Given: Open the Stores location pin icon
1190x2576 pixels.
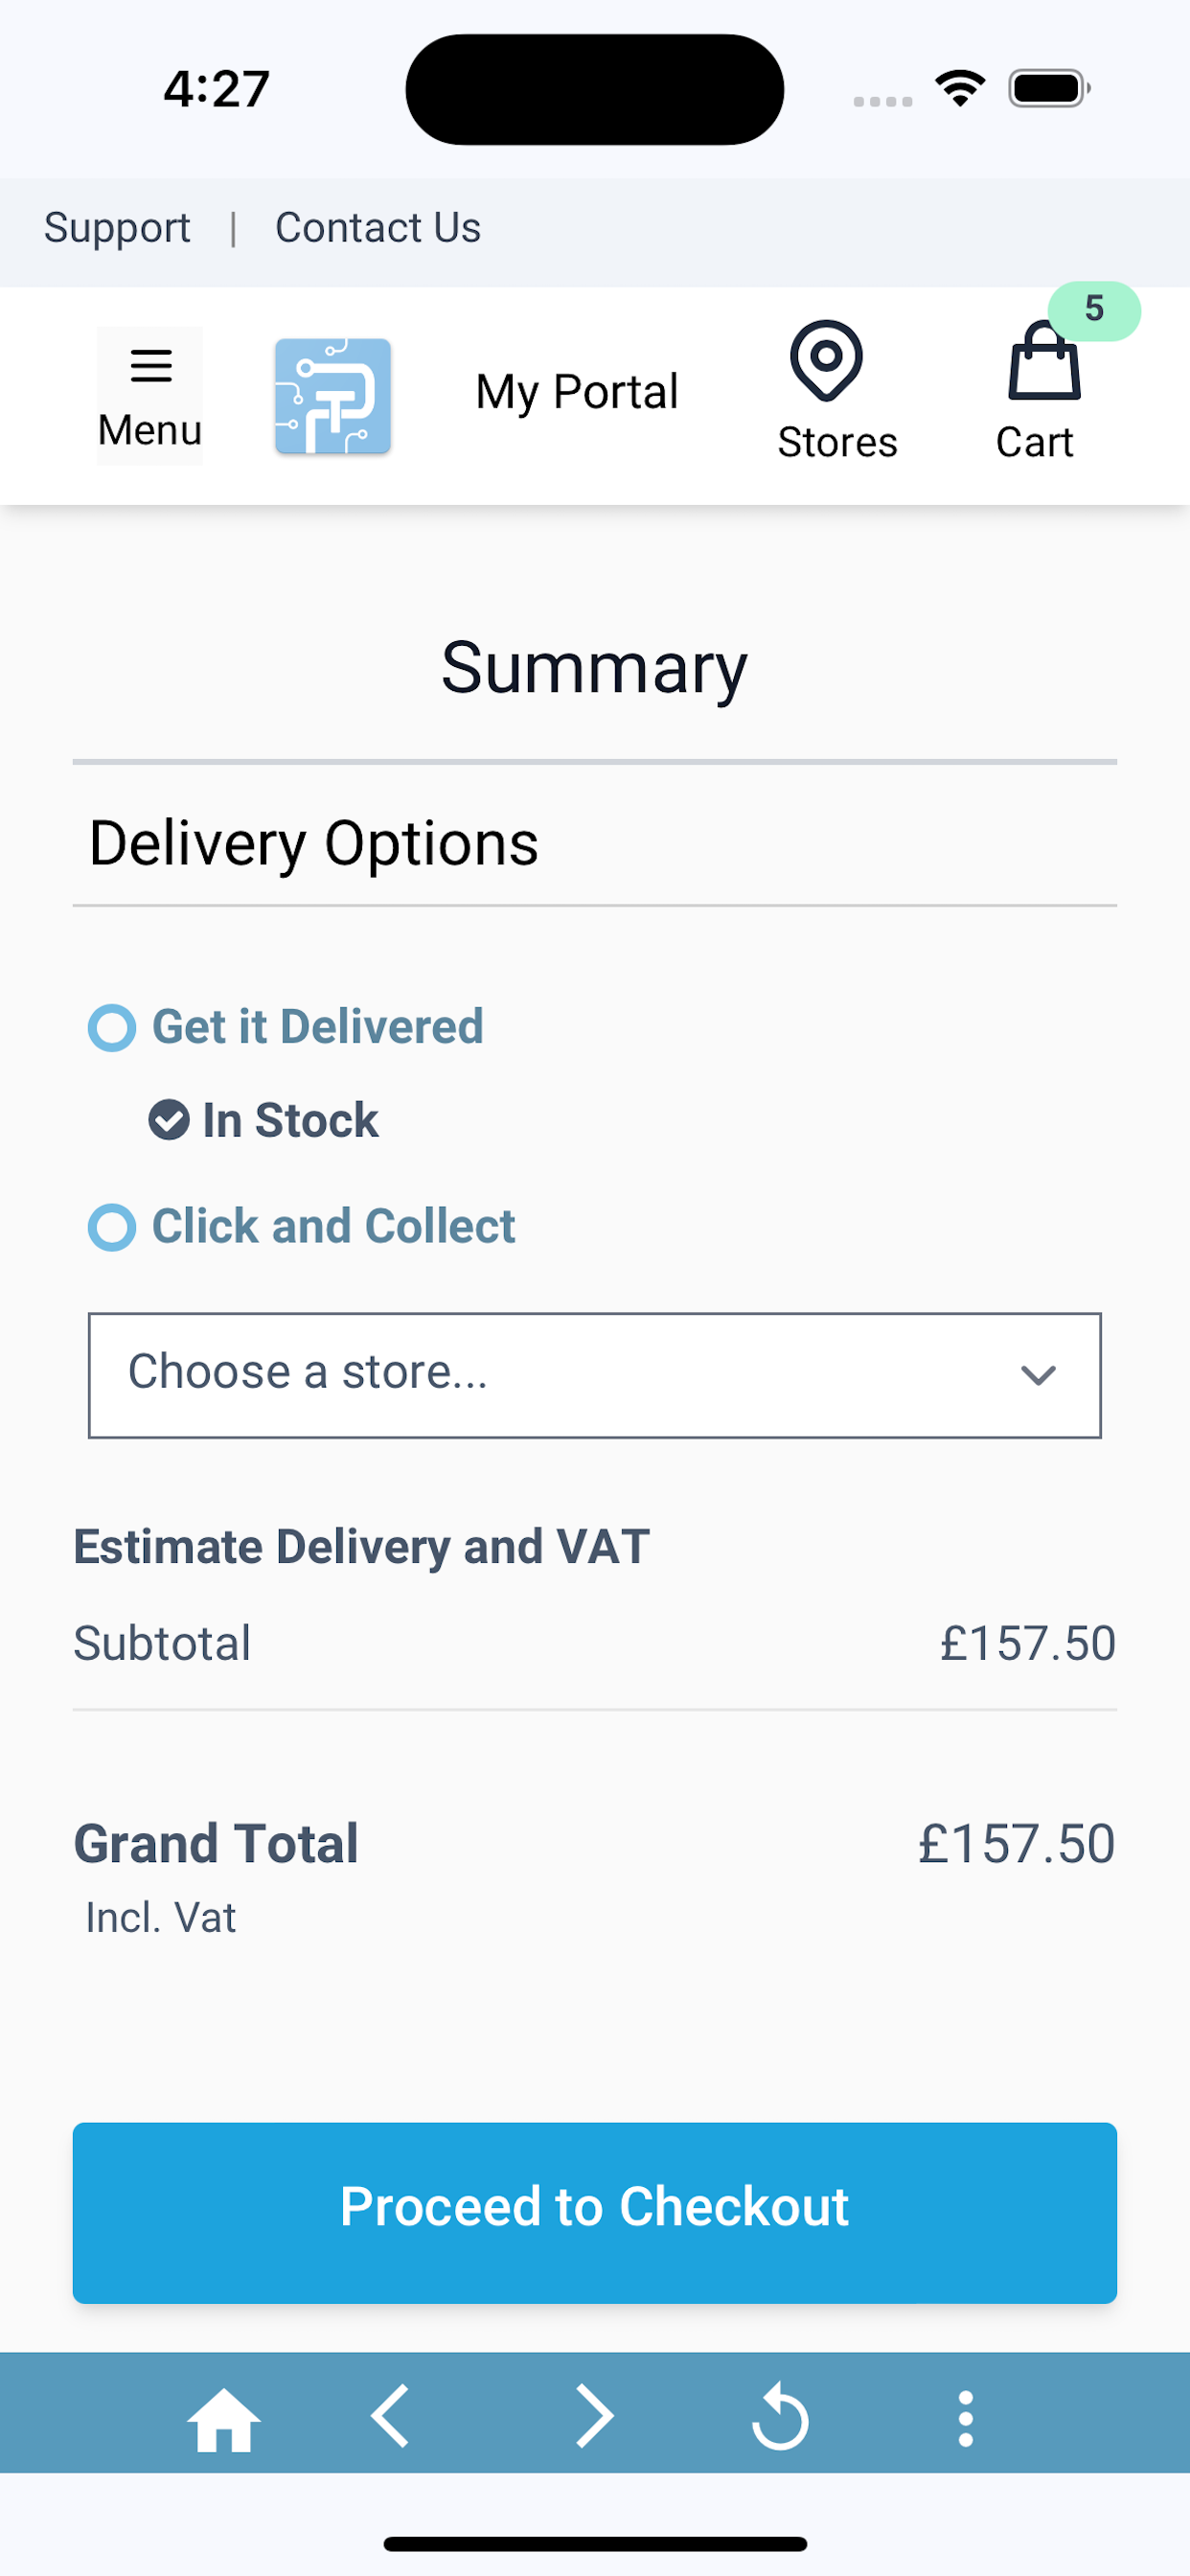Looking at the screenshot, I should tap(826, 361).
